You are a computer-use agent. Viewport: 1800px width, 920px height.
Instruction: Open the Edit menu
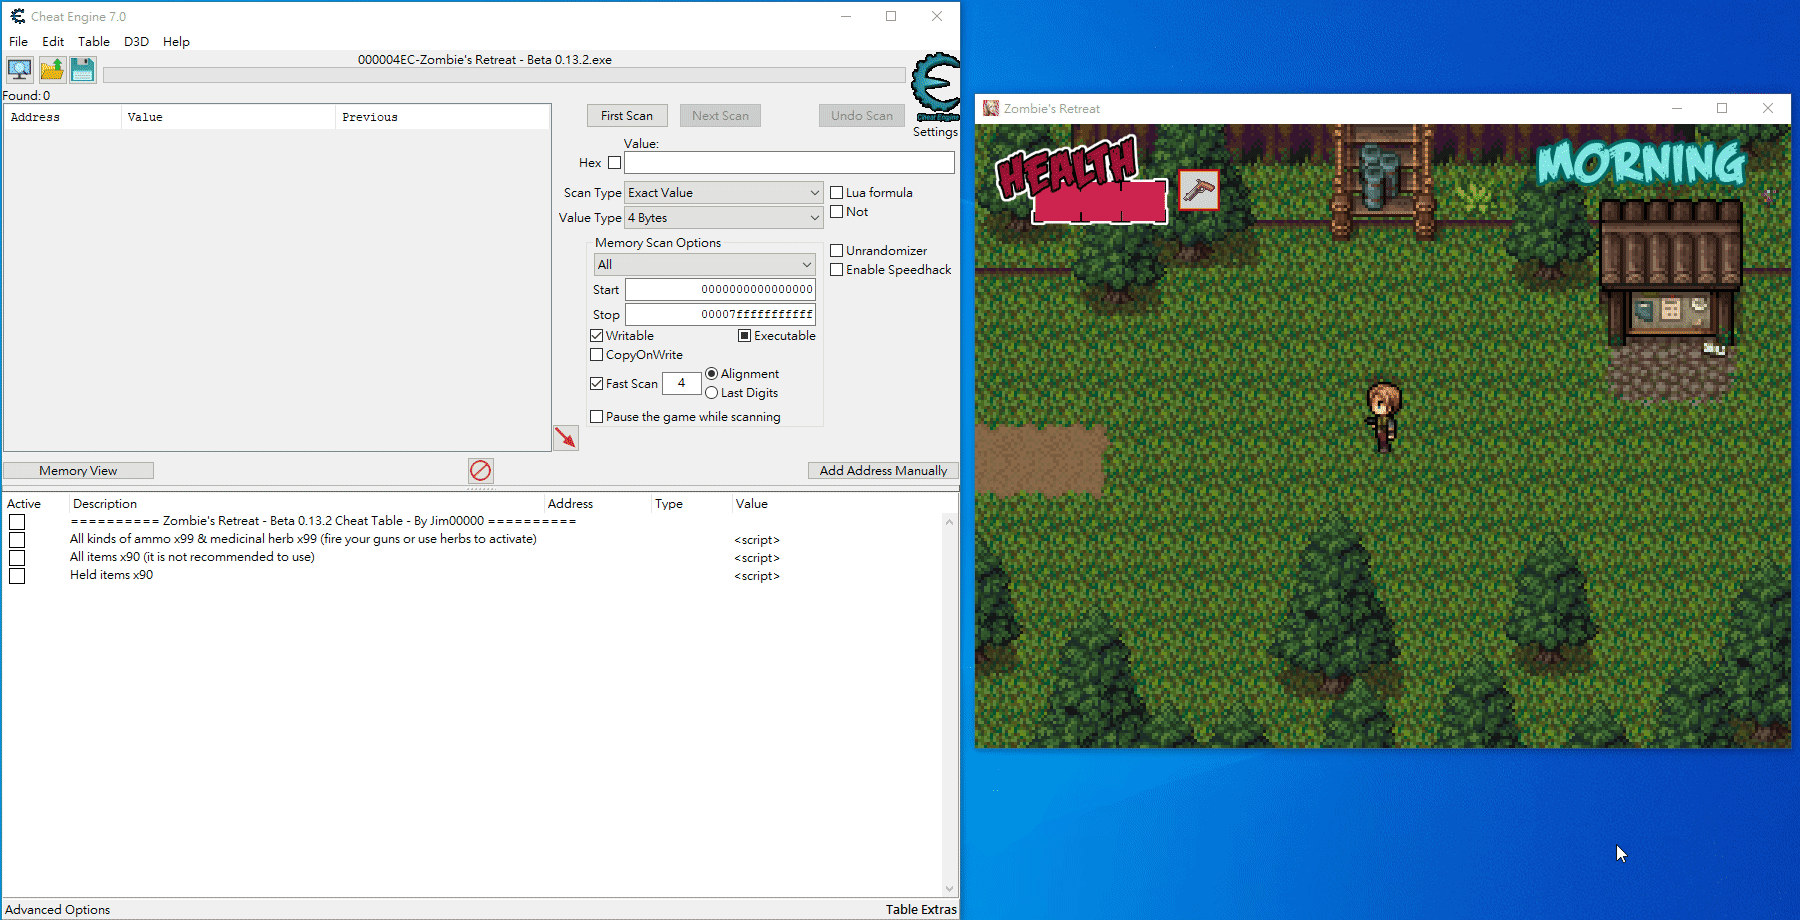click(53, 42)
